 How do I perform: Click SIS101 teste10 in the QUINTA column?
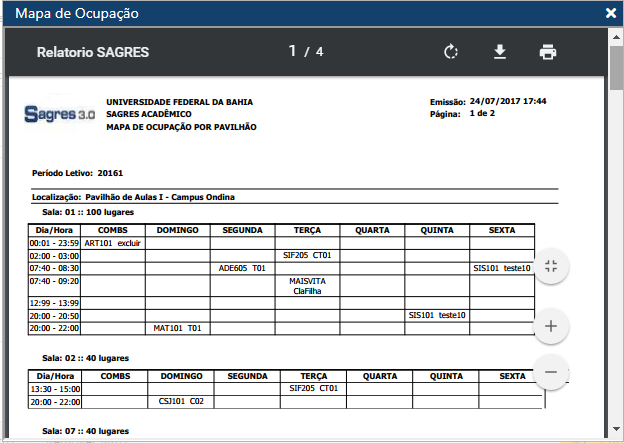pyautogui.click(x=437, y=315)
